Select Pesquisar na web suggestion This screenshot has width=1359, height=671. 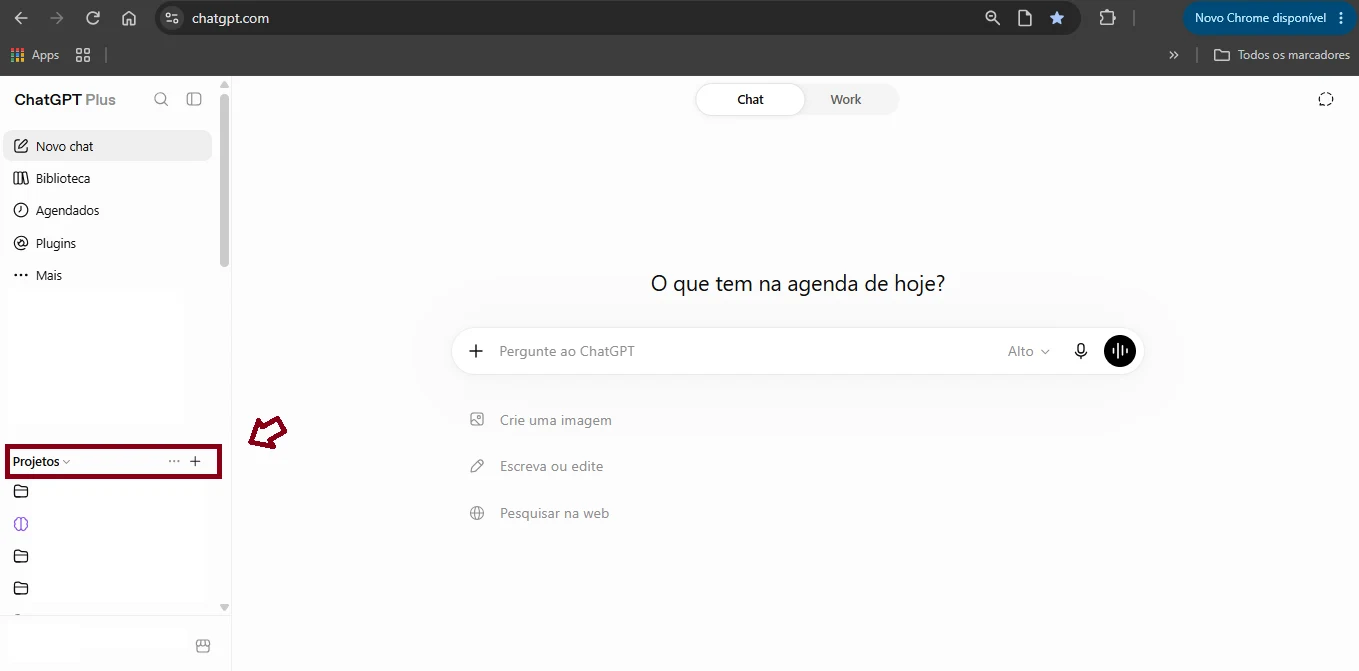540,513
